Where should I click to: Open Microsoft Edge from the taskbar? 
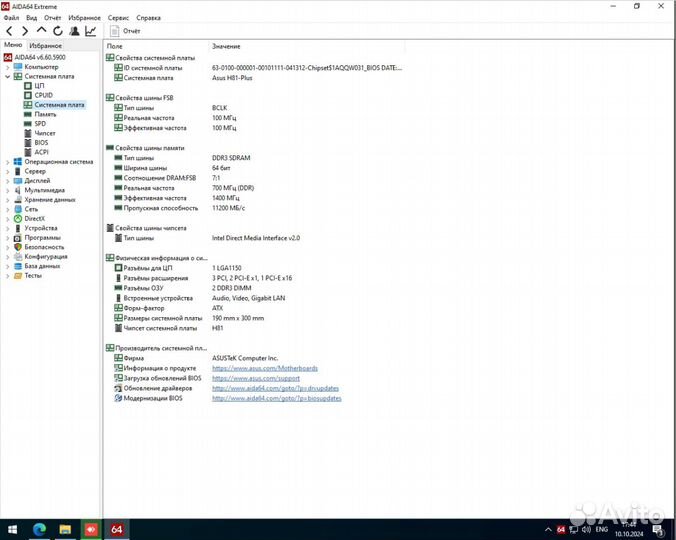click(40, 528)
